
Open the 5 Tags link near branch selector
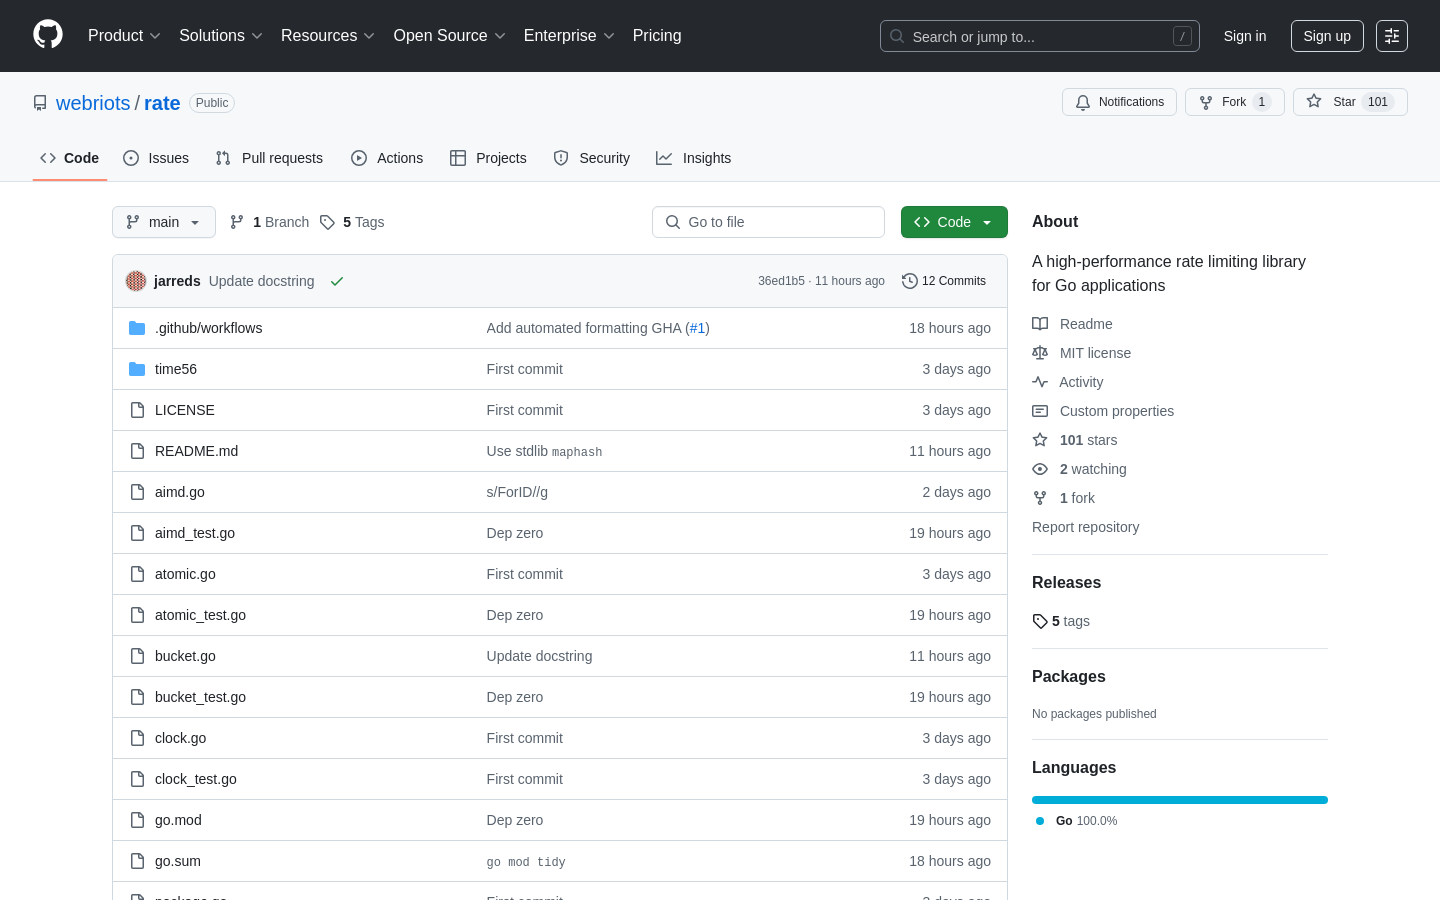(352, 222)
